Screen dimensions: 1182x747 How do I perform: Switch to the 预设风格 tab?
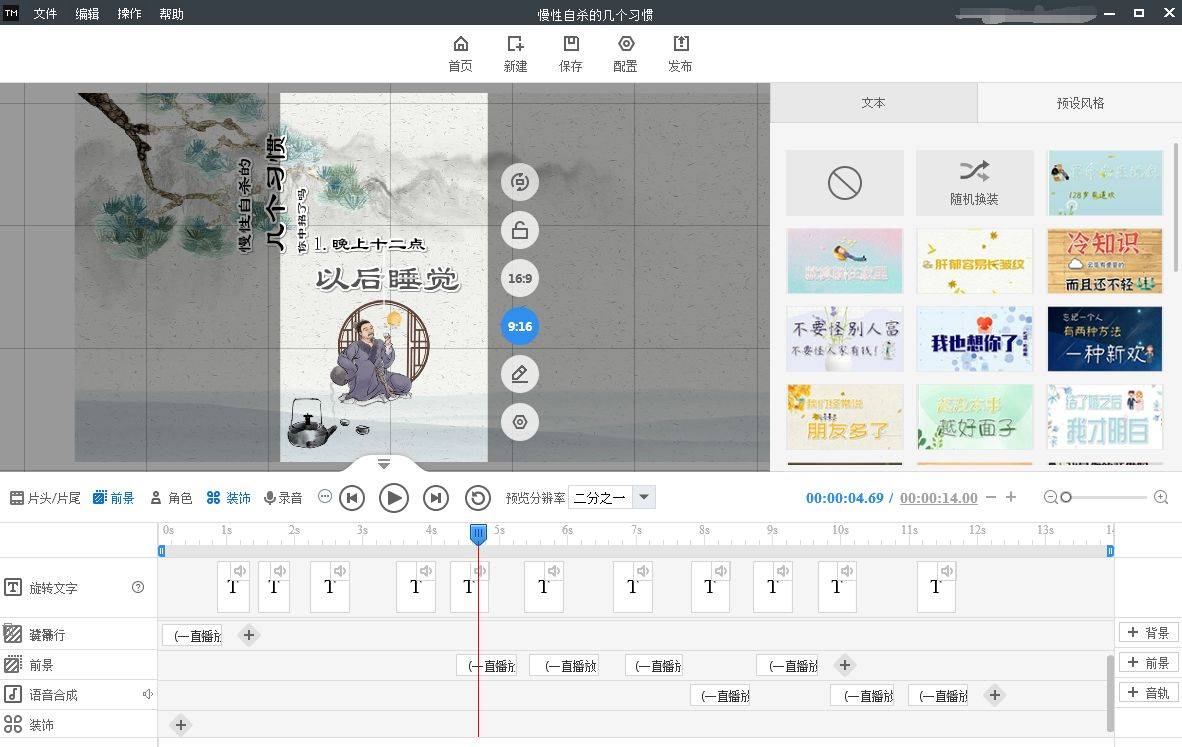1079,103
